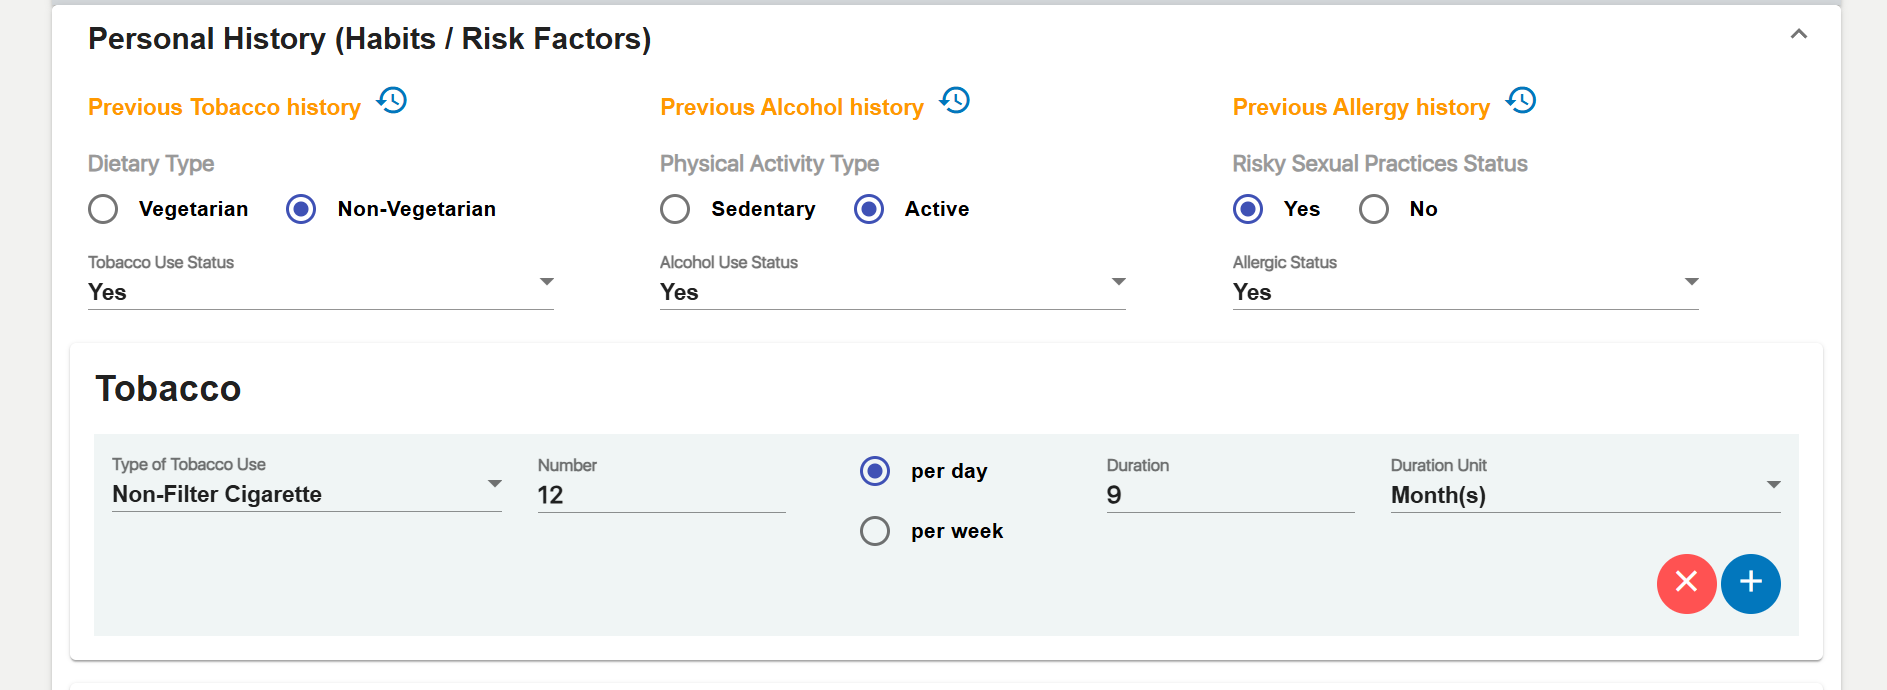Open previous tobacco history clock icon
1887x690 pixels.
392,101
